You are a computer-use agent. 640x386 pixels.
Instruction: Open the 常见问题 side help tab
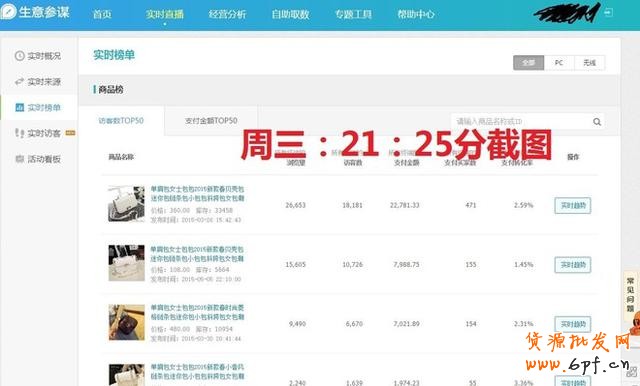631,295
